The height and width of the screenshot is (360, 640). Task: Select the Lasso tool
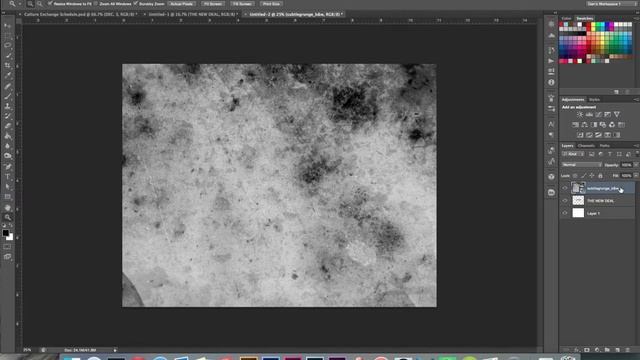[x=8, y=45]
